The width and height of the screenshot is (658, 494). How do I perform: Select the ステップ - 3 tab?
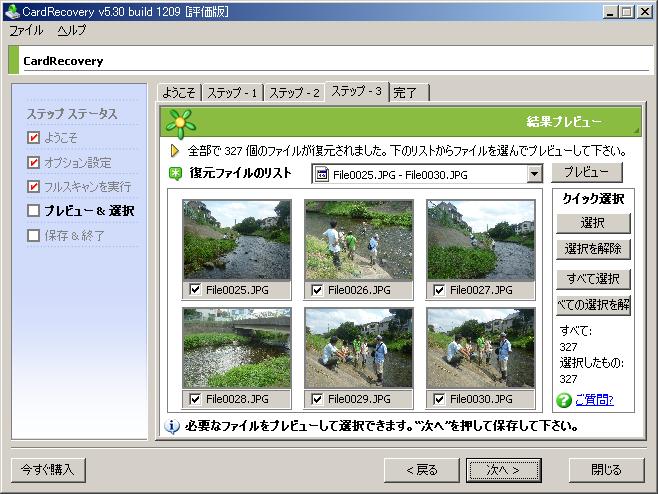click(357, 91)
